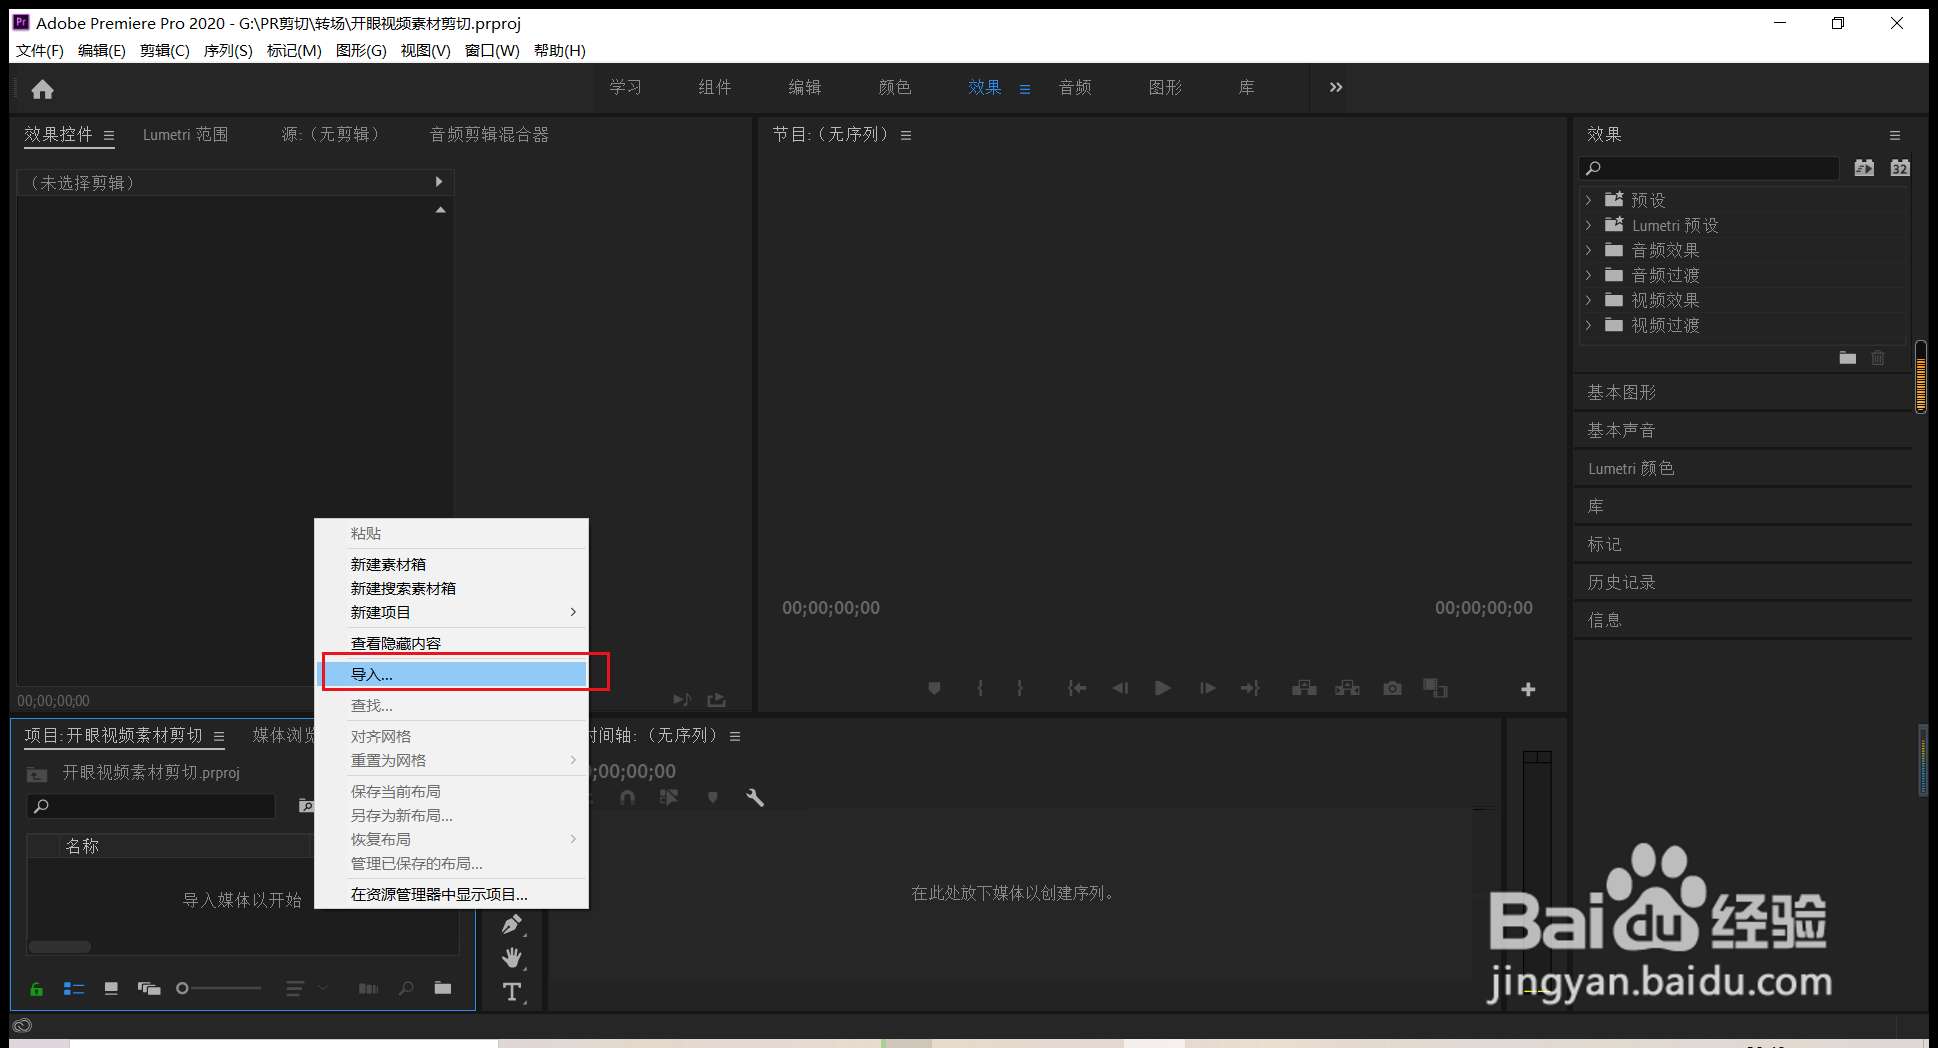This screenshot has width=1938, height=1048.
Task: Open 文件(F) menu
Action: pos(40,50)
